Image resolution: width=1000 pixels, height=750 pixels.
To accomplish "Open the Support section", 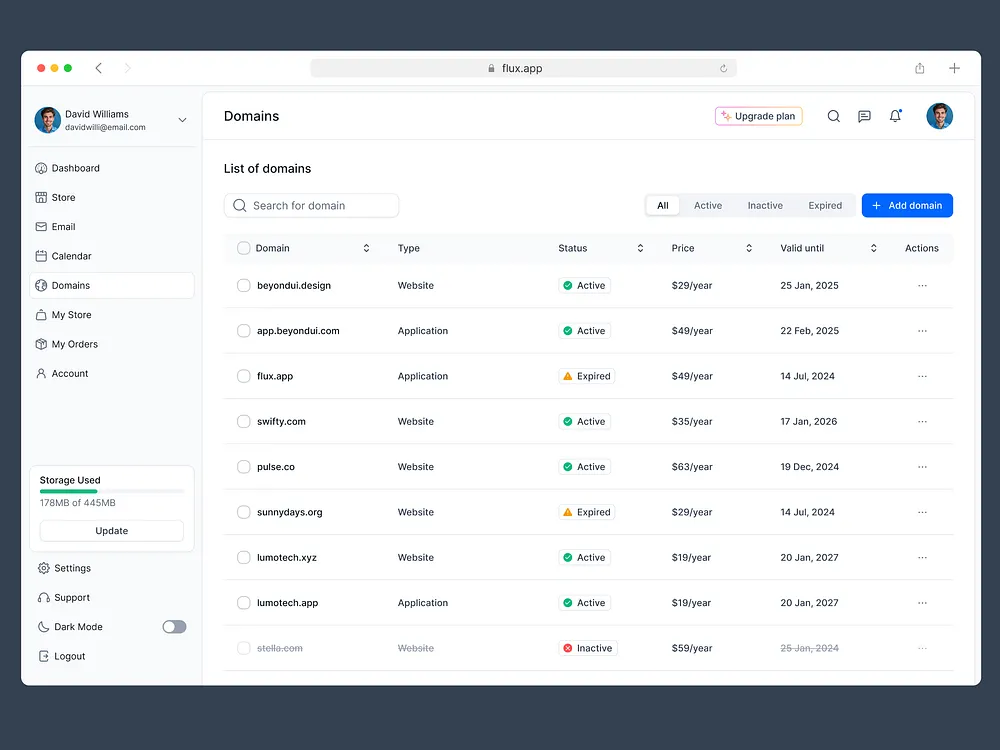I will click(x=70, y=597).
